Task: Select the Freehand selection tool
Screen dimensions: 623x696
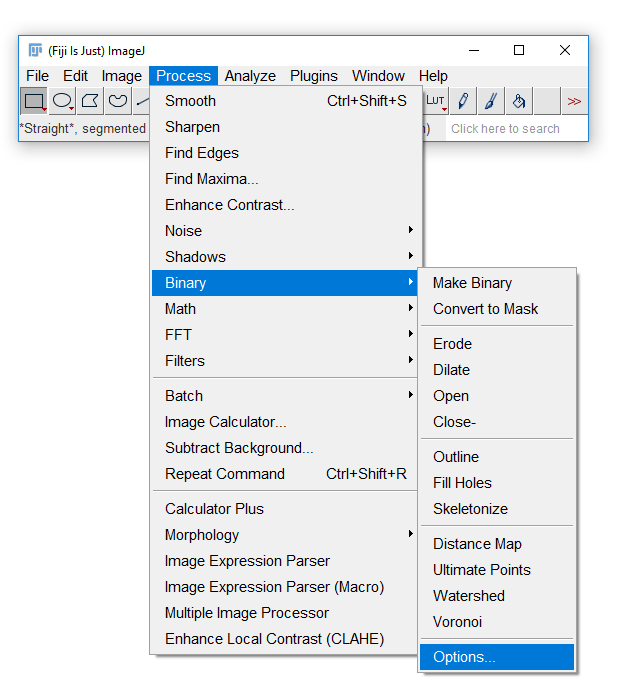Action: pyautogui.click(x=118, y=101)
